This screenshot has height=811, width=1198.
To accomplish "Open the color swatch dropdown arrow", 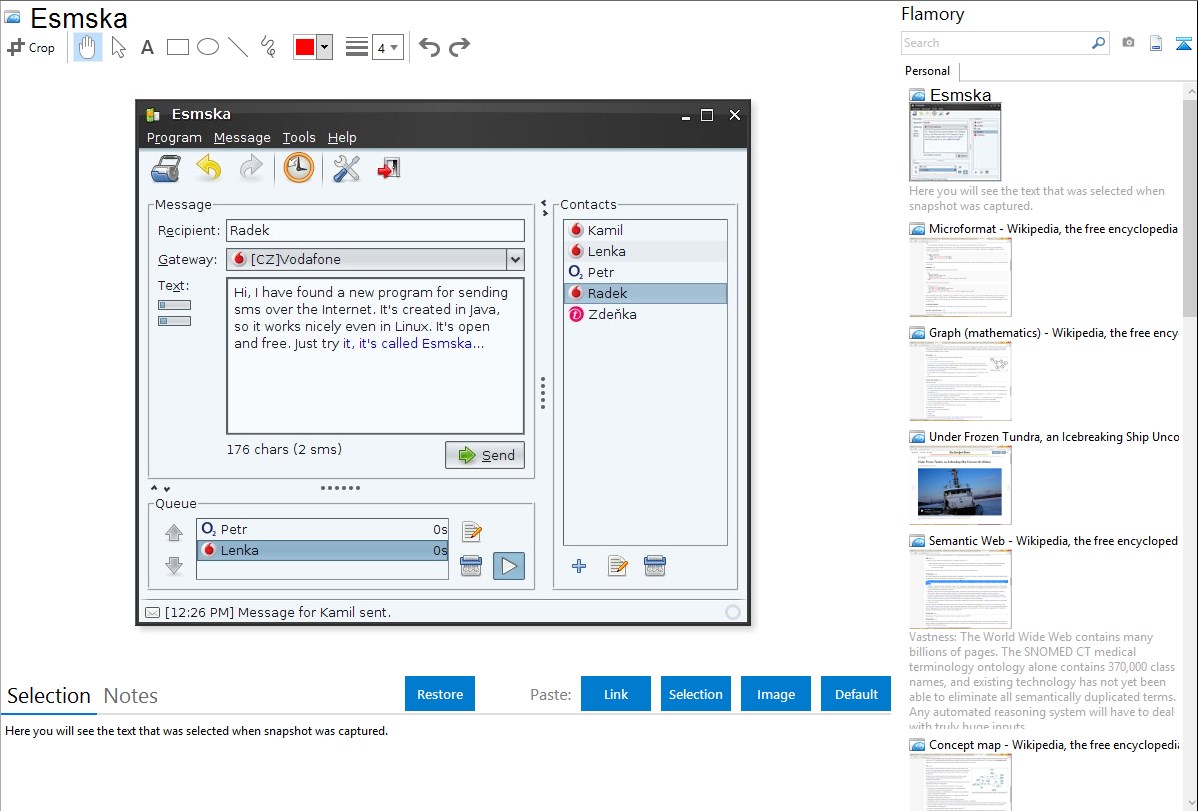I will [x=325, y=47].
